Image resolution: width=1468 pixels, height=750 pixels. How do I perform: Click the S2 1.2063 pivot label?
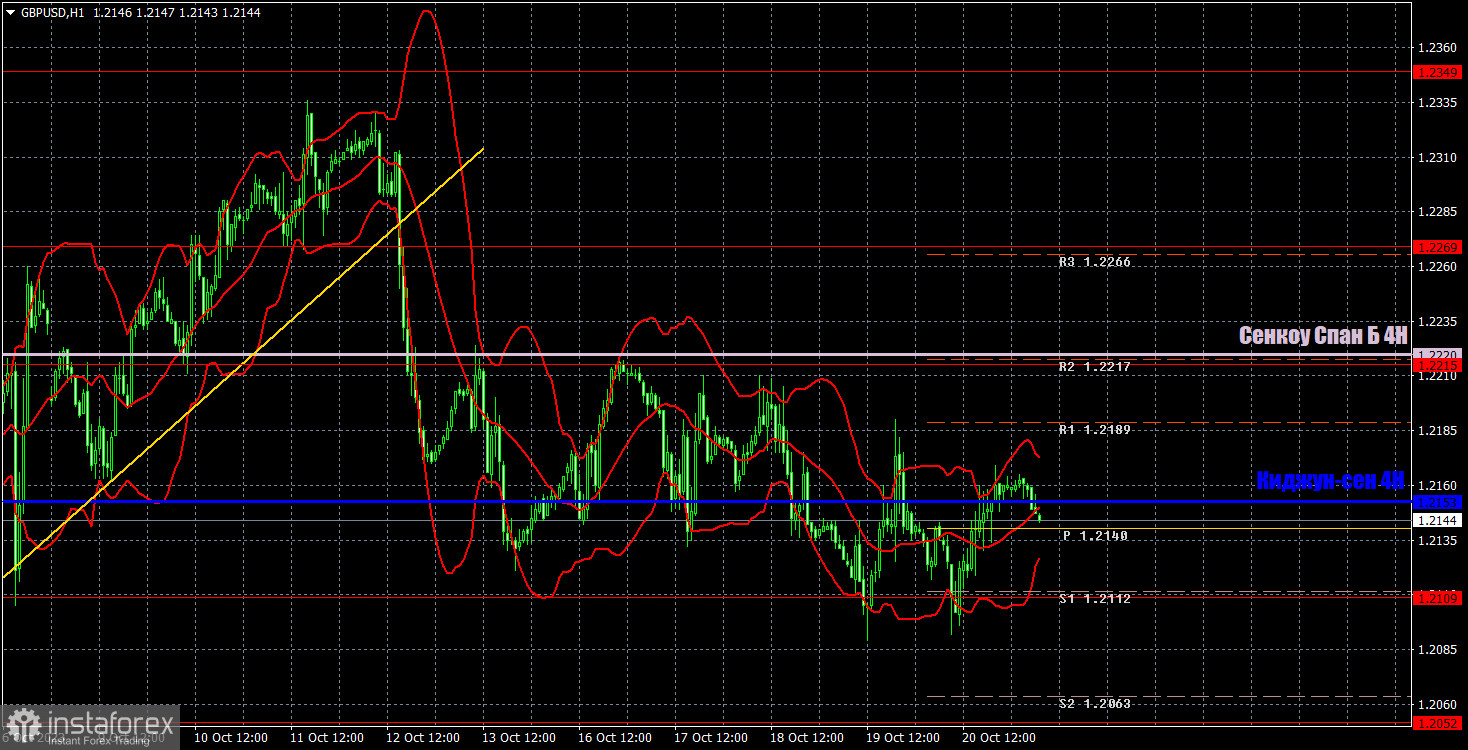pyautogui.click(x=1095, y=704)
